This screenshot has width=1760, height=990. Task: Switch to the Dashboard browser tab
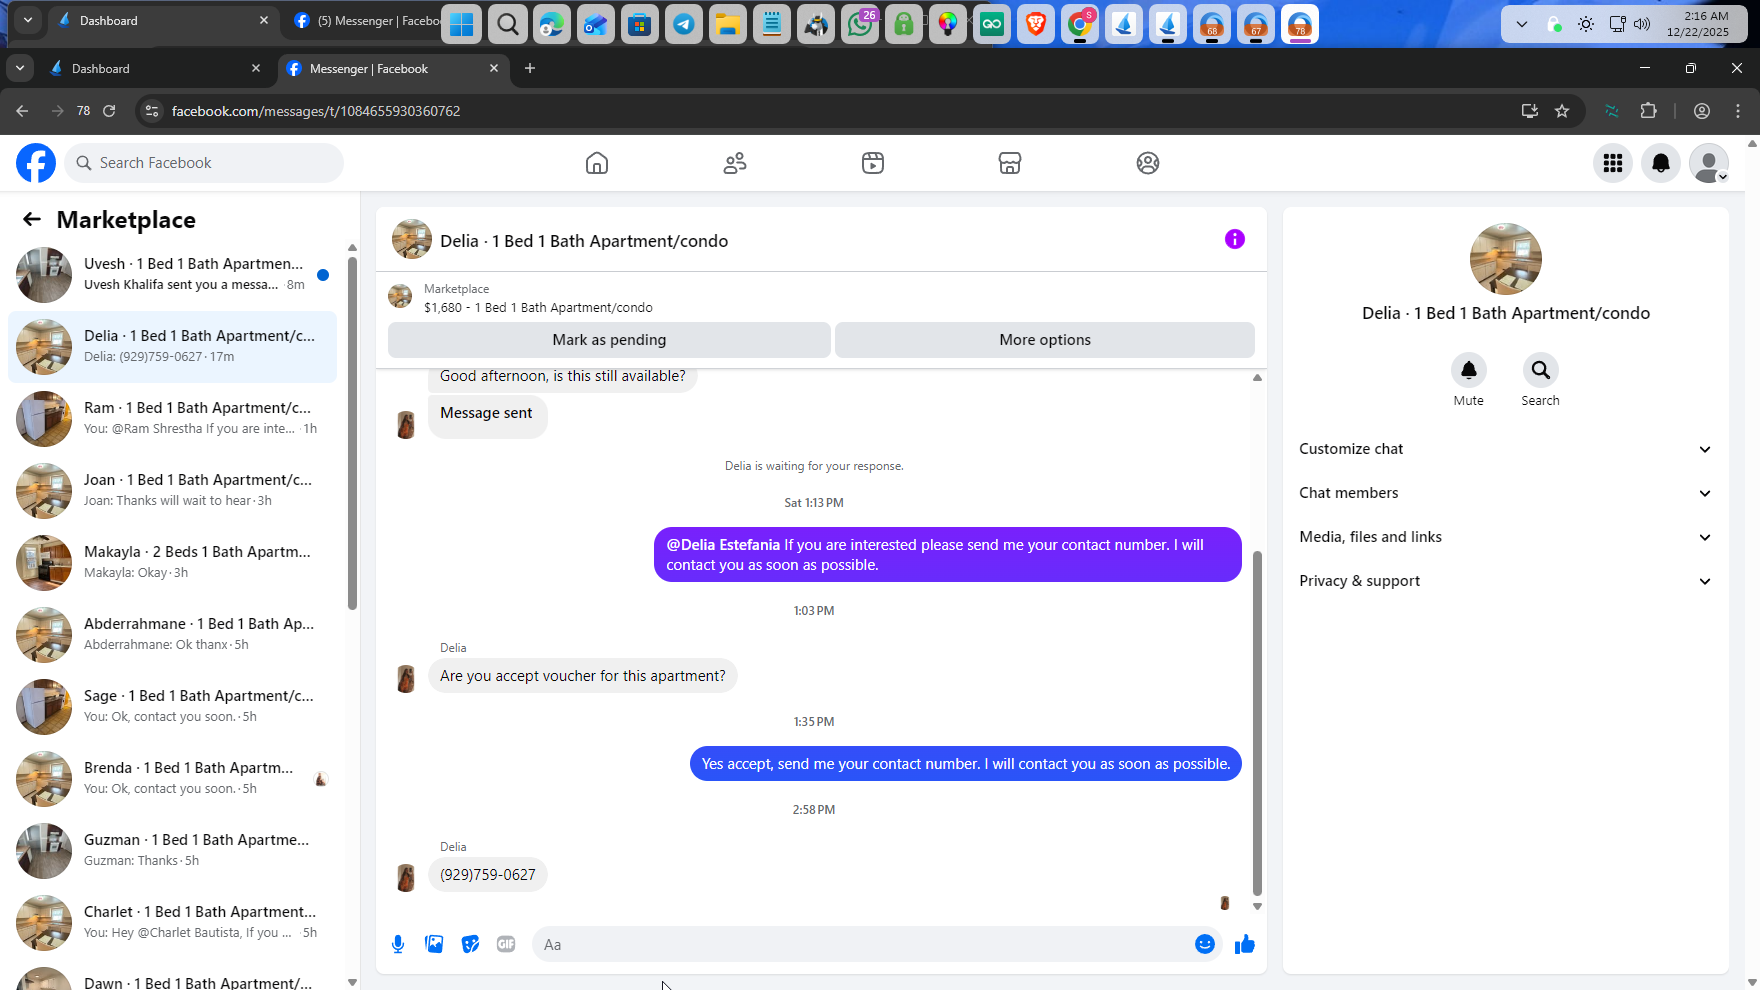click(x=155, y=69)
